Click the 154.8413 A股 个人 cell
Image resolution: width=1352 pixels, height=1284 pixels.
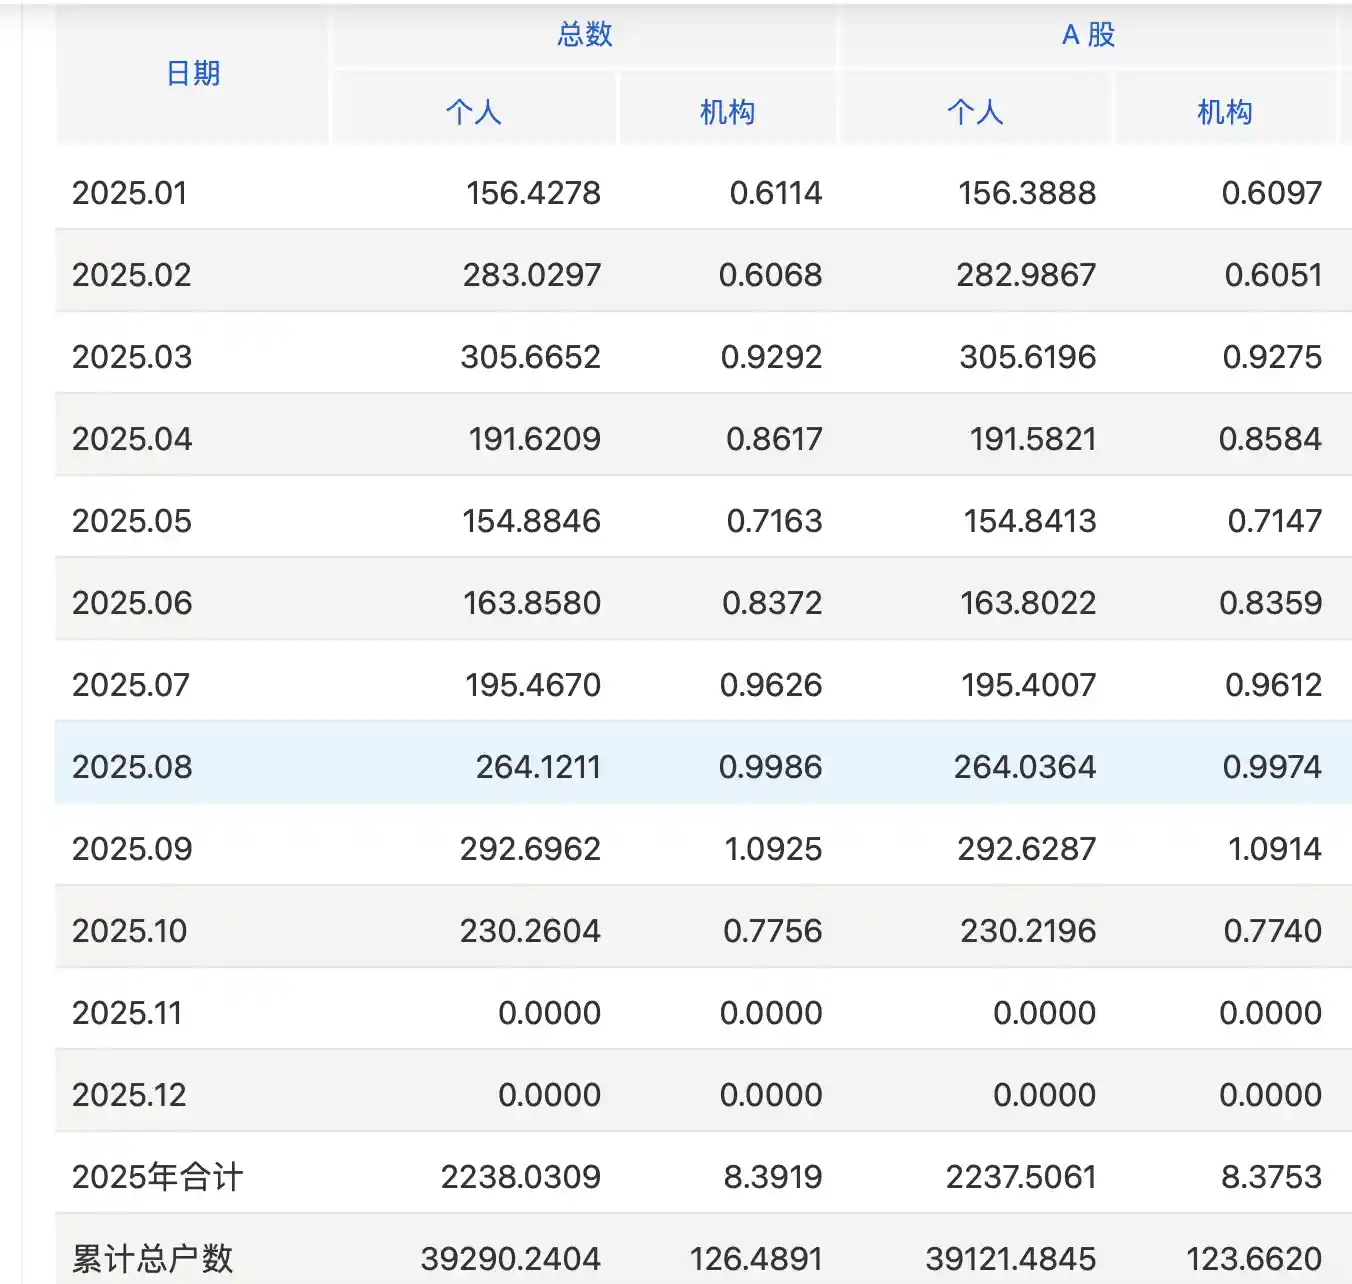(1029, 521)
